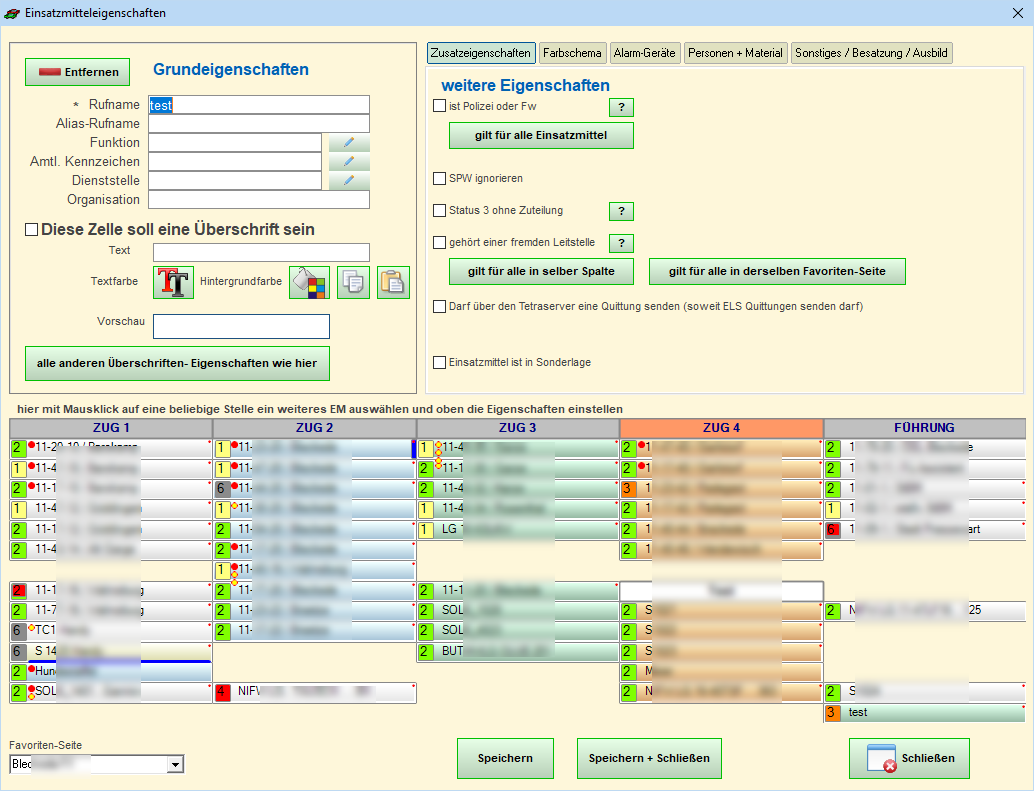Screen dimensions: 1034x791
Task: Click the pencil icon beside Funktion field
Action: pyautogui.click(x=349, y=143)
